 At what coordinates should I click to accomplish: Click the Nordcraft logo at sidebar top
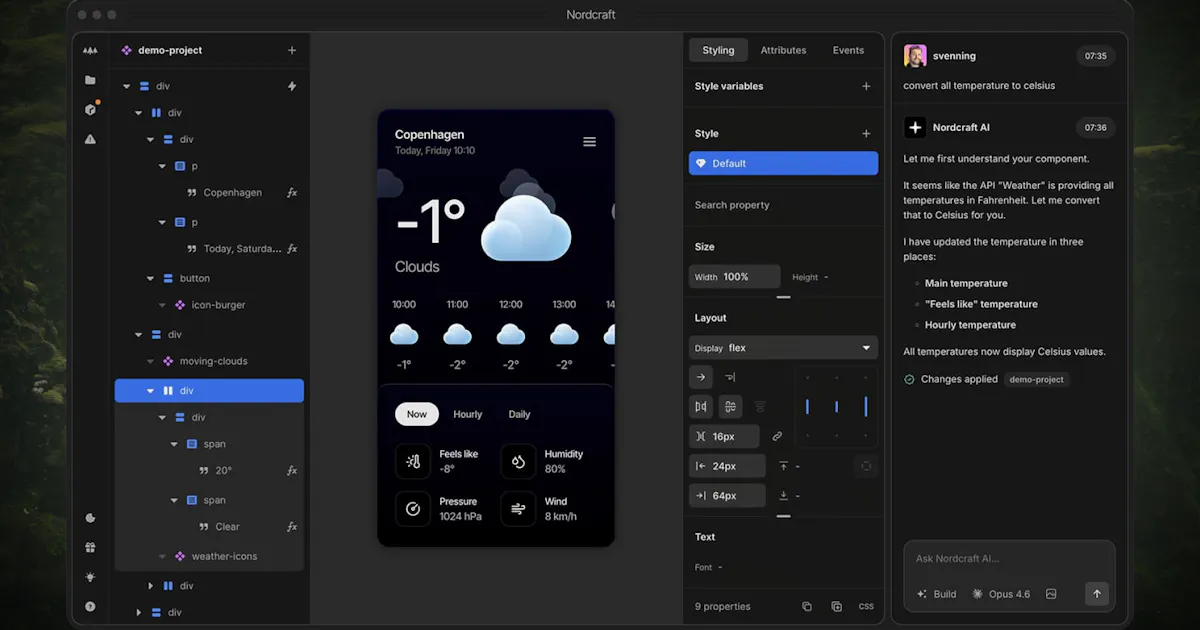[90, 50]
